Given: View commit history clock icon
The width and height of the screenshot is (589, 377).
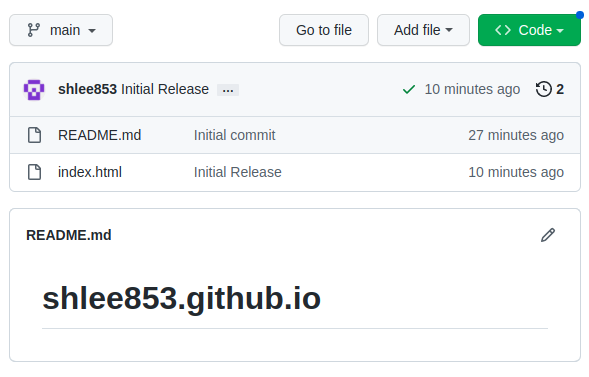Looking at the screenshot, I should (544, 89).
